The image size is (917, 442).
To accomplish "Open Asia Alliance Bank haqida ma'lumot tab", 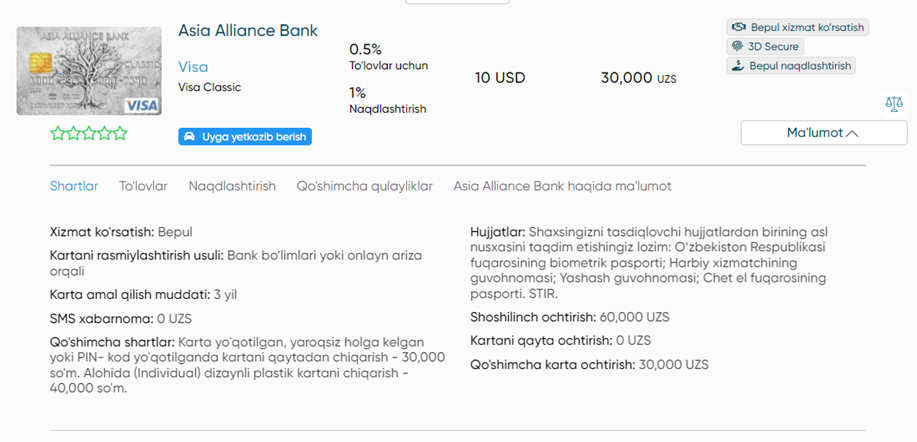I will [x=563, y=186].
